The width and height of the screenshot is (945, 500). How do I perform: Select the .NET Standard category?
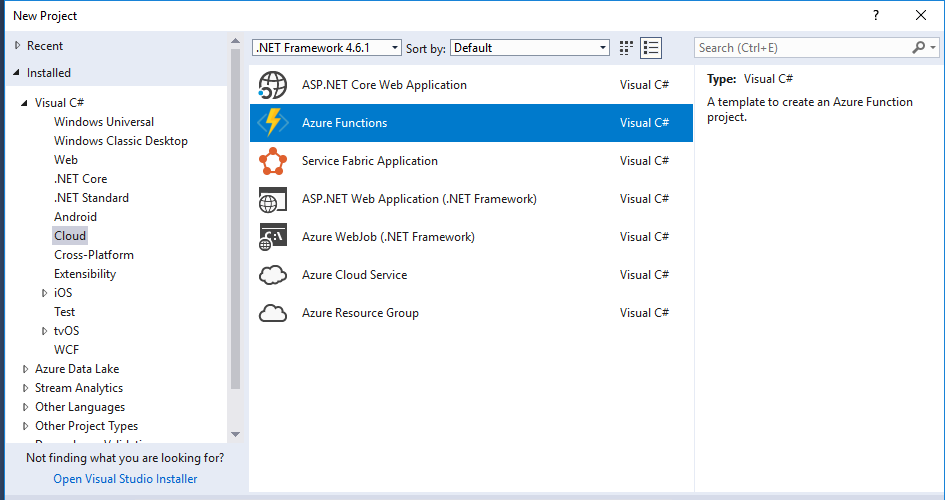pyautogui.click(x=91, y=198)
